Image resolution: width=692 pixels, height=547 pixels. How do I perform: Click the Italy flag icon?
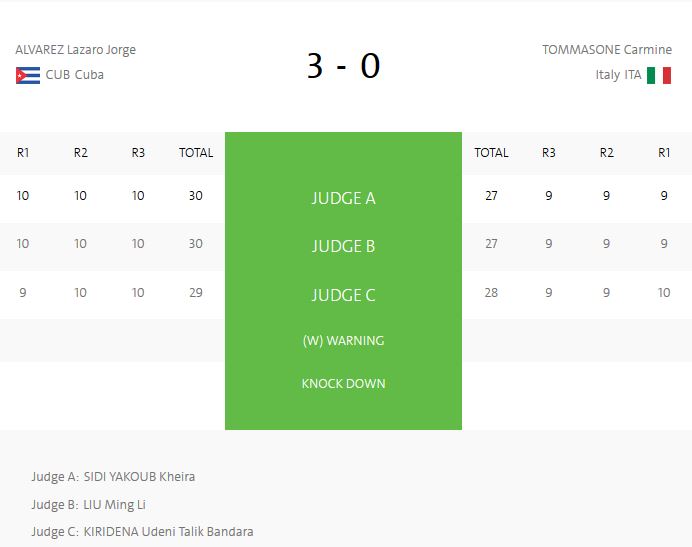point(659,75)
